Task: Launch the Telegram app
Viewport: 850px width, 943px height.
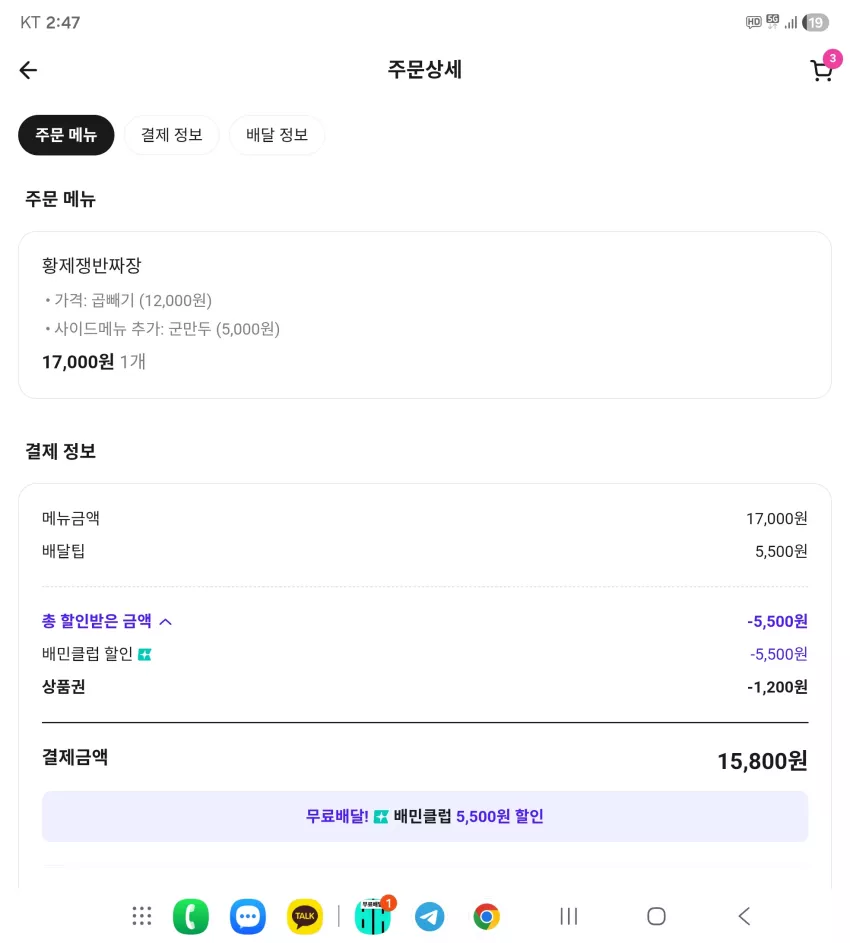Action: (x=430, y=917)
